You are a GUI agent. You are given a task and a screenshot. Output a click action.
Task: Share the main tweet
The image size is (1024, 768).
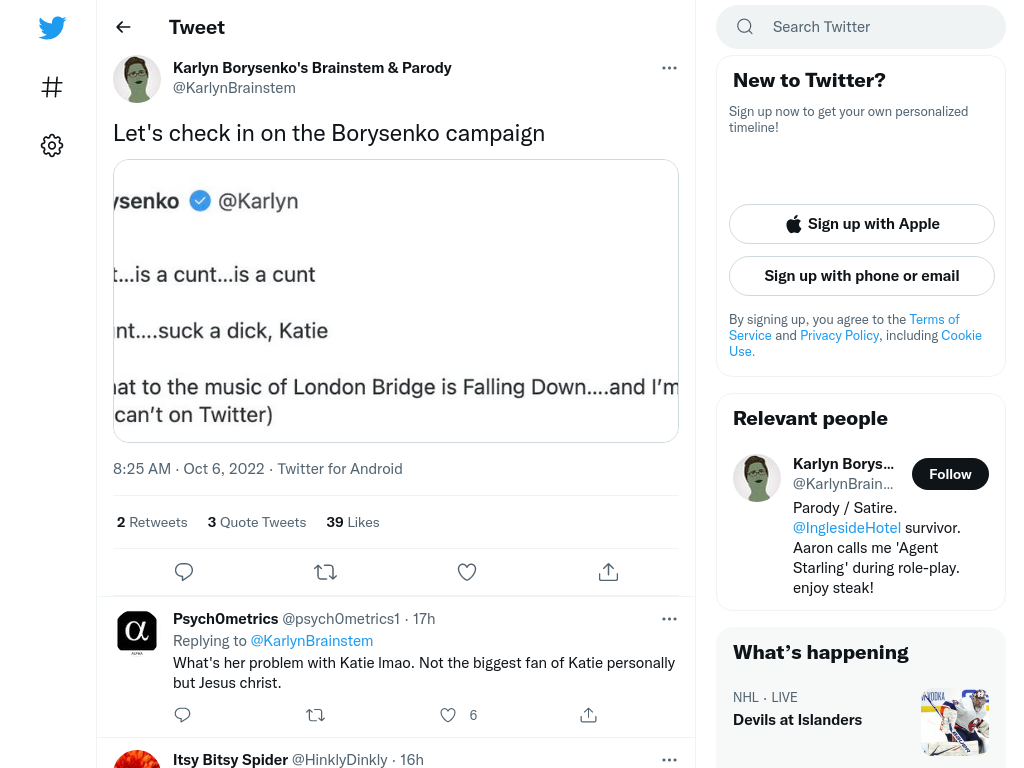click(608, 572)
